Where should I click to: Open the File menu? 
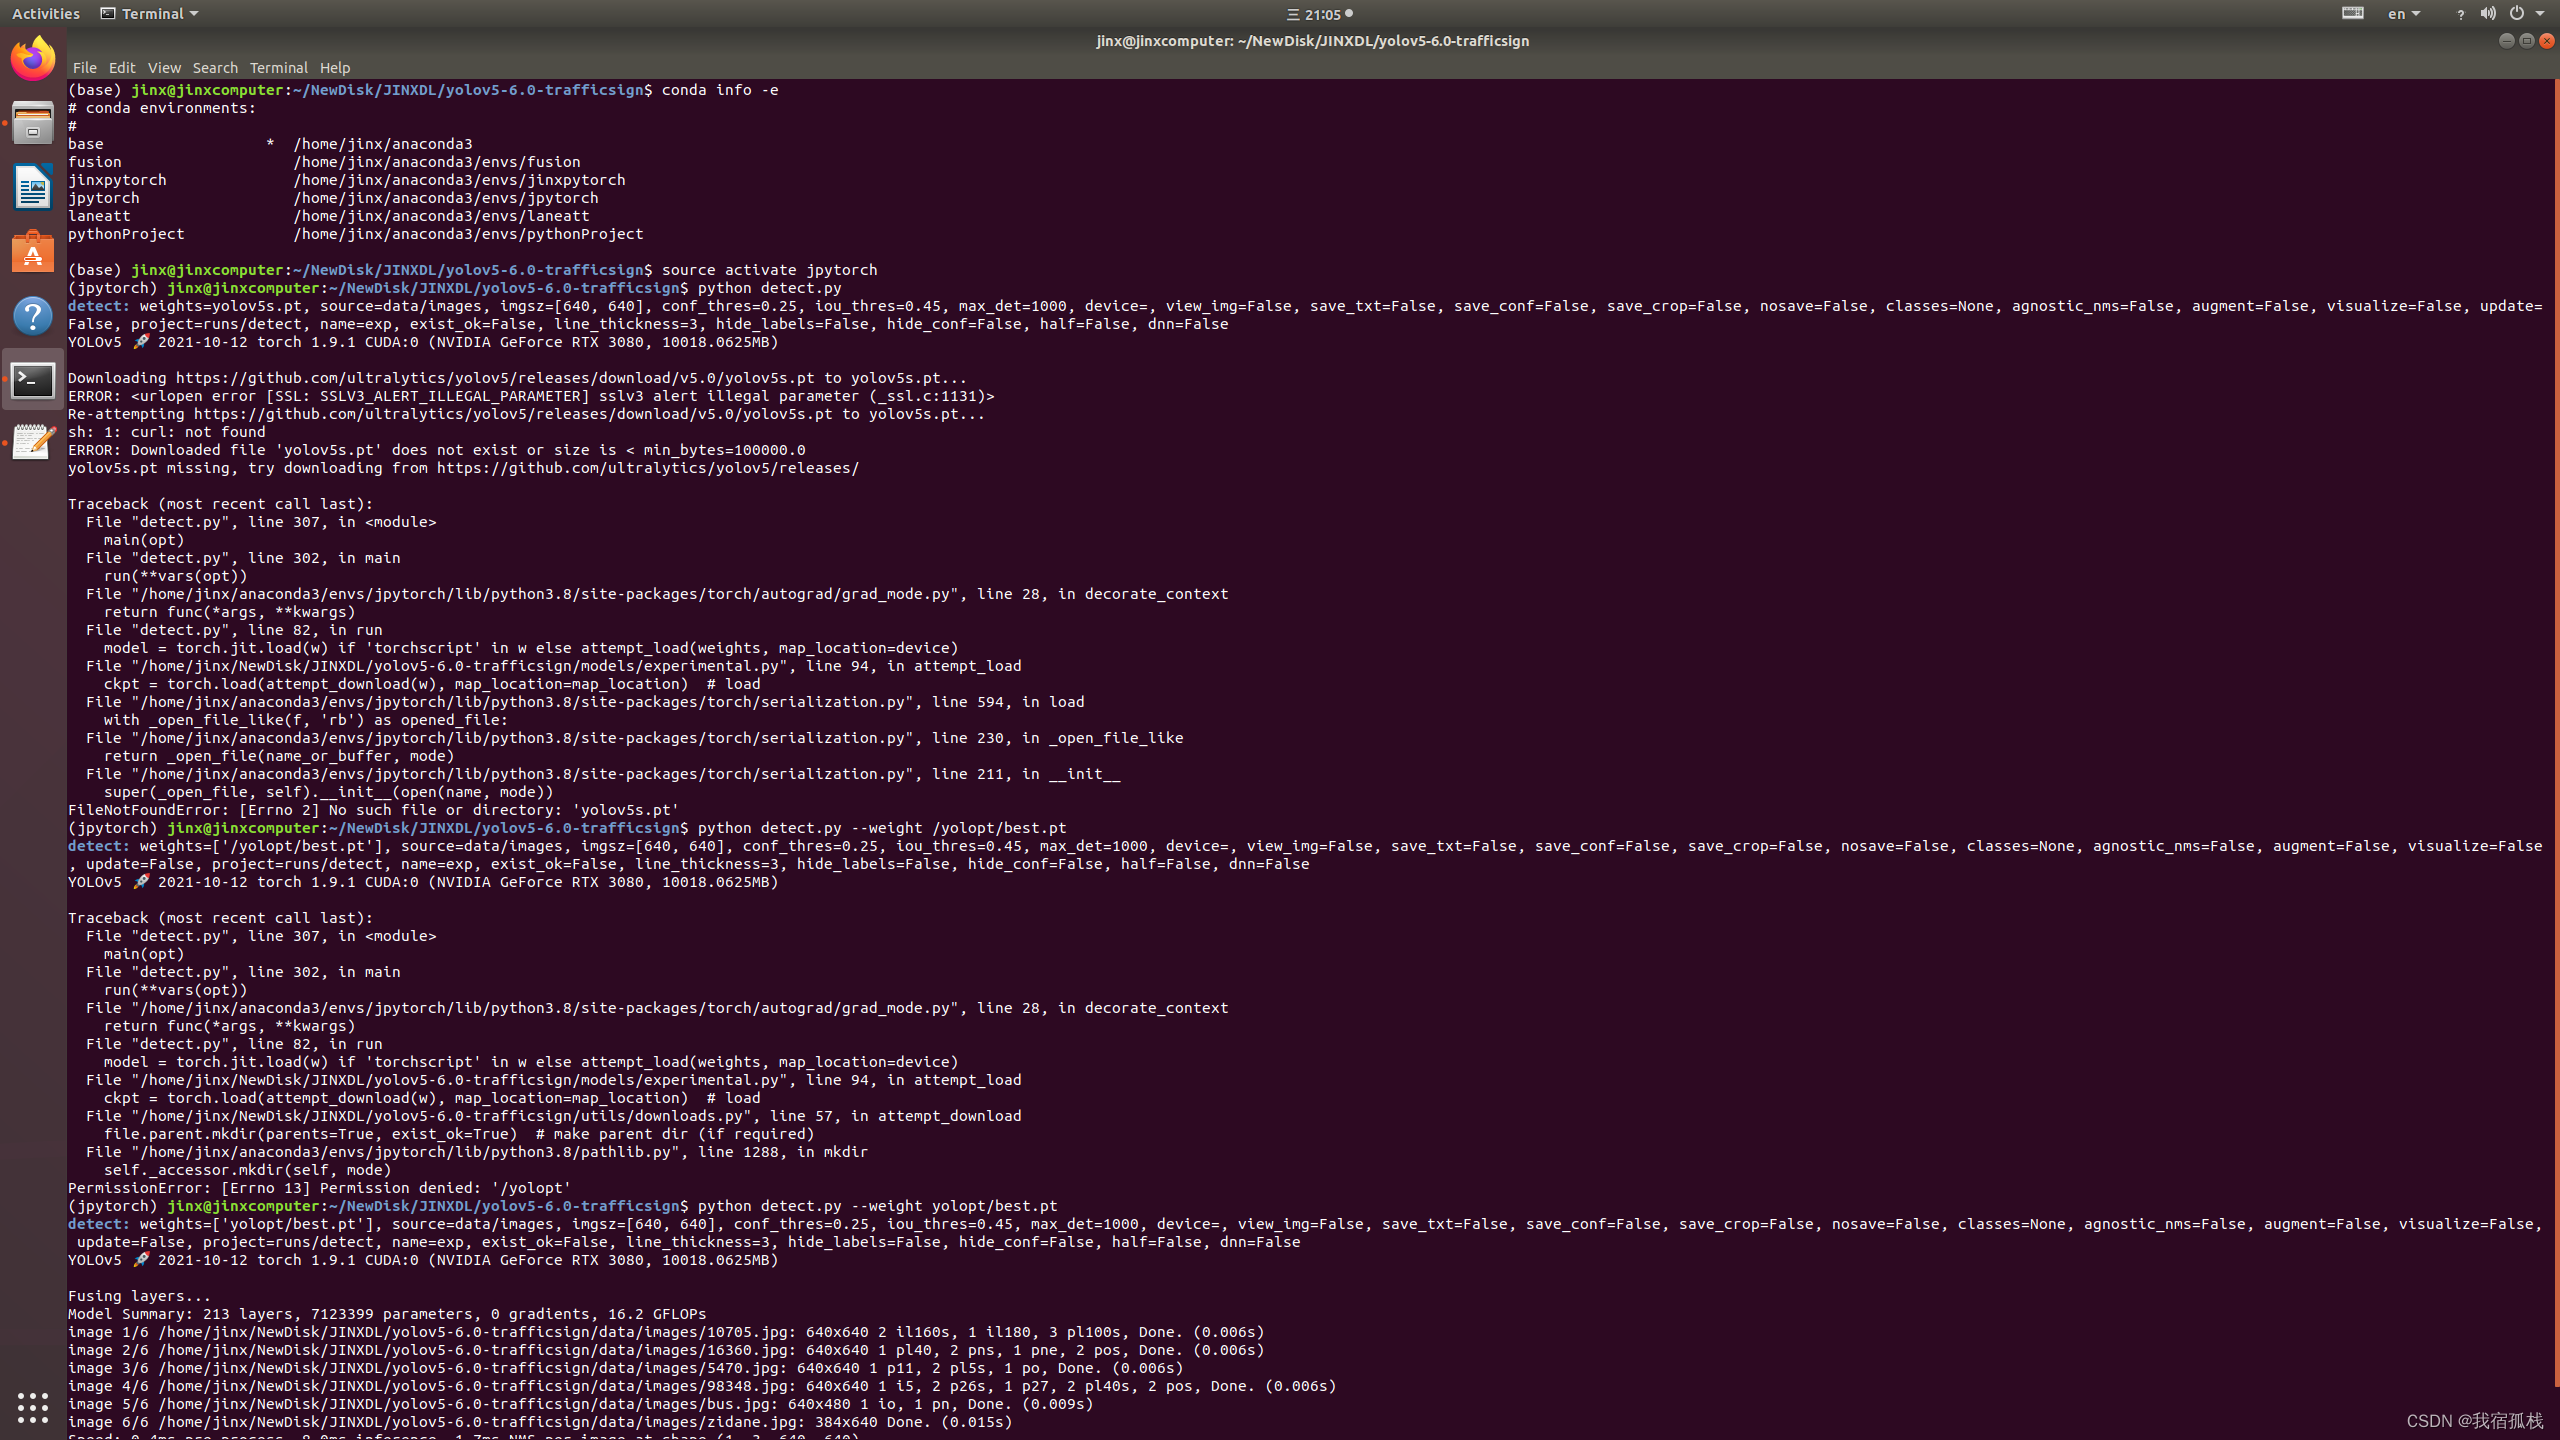pos(84,68)
